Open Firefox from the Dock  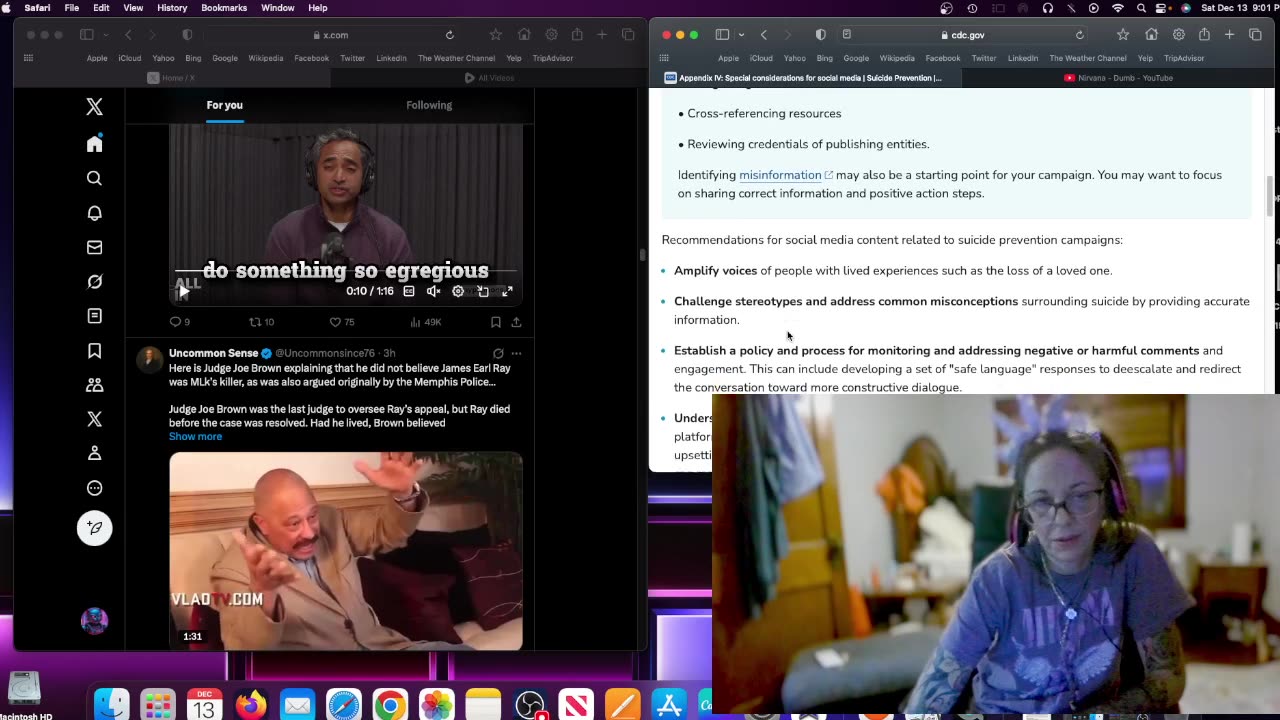click(x=251, y=706)
